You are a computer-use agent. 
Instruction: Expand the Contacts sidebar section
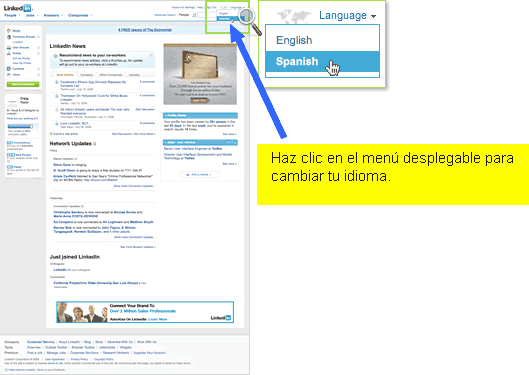[38, 69]
